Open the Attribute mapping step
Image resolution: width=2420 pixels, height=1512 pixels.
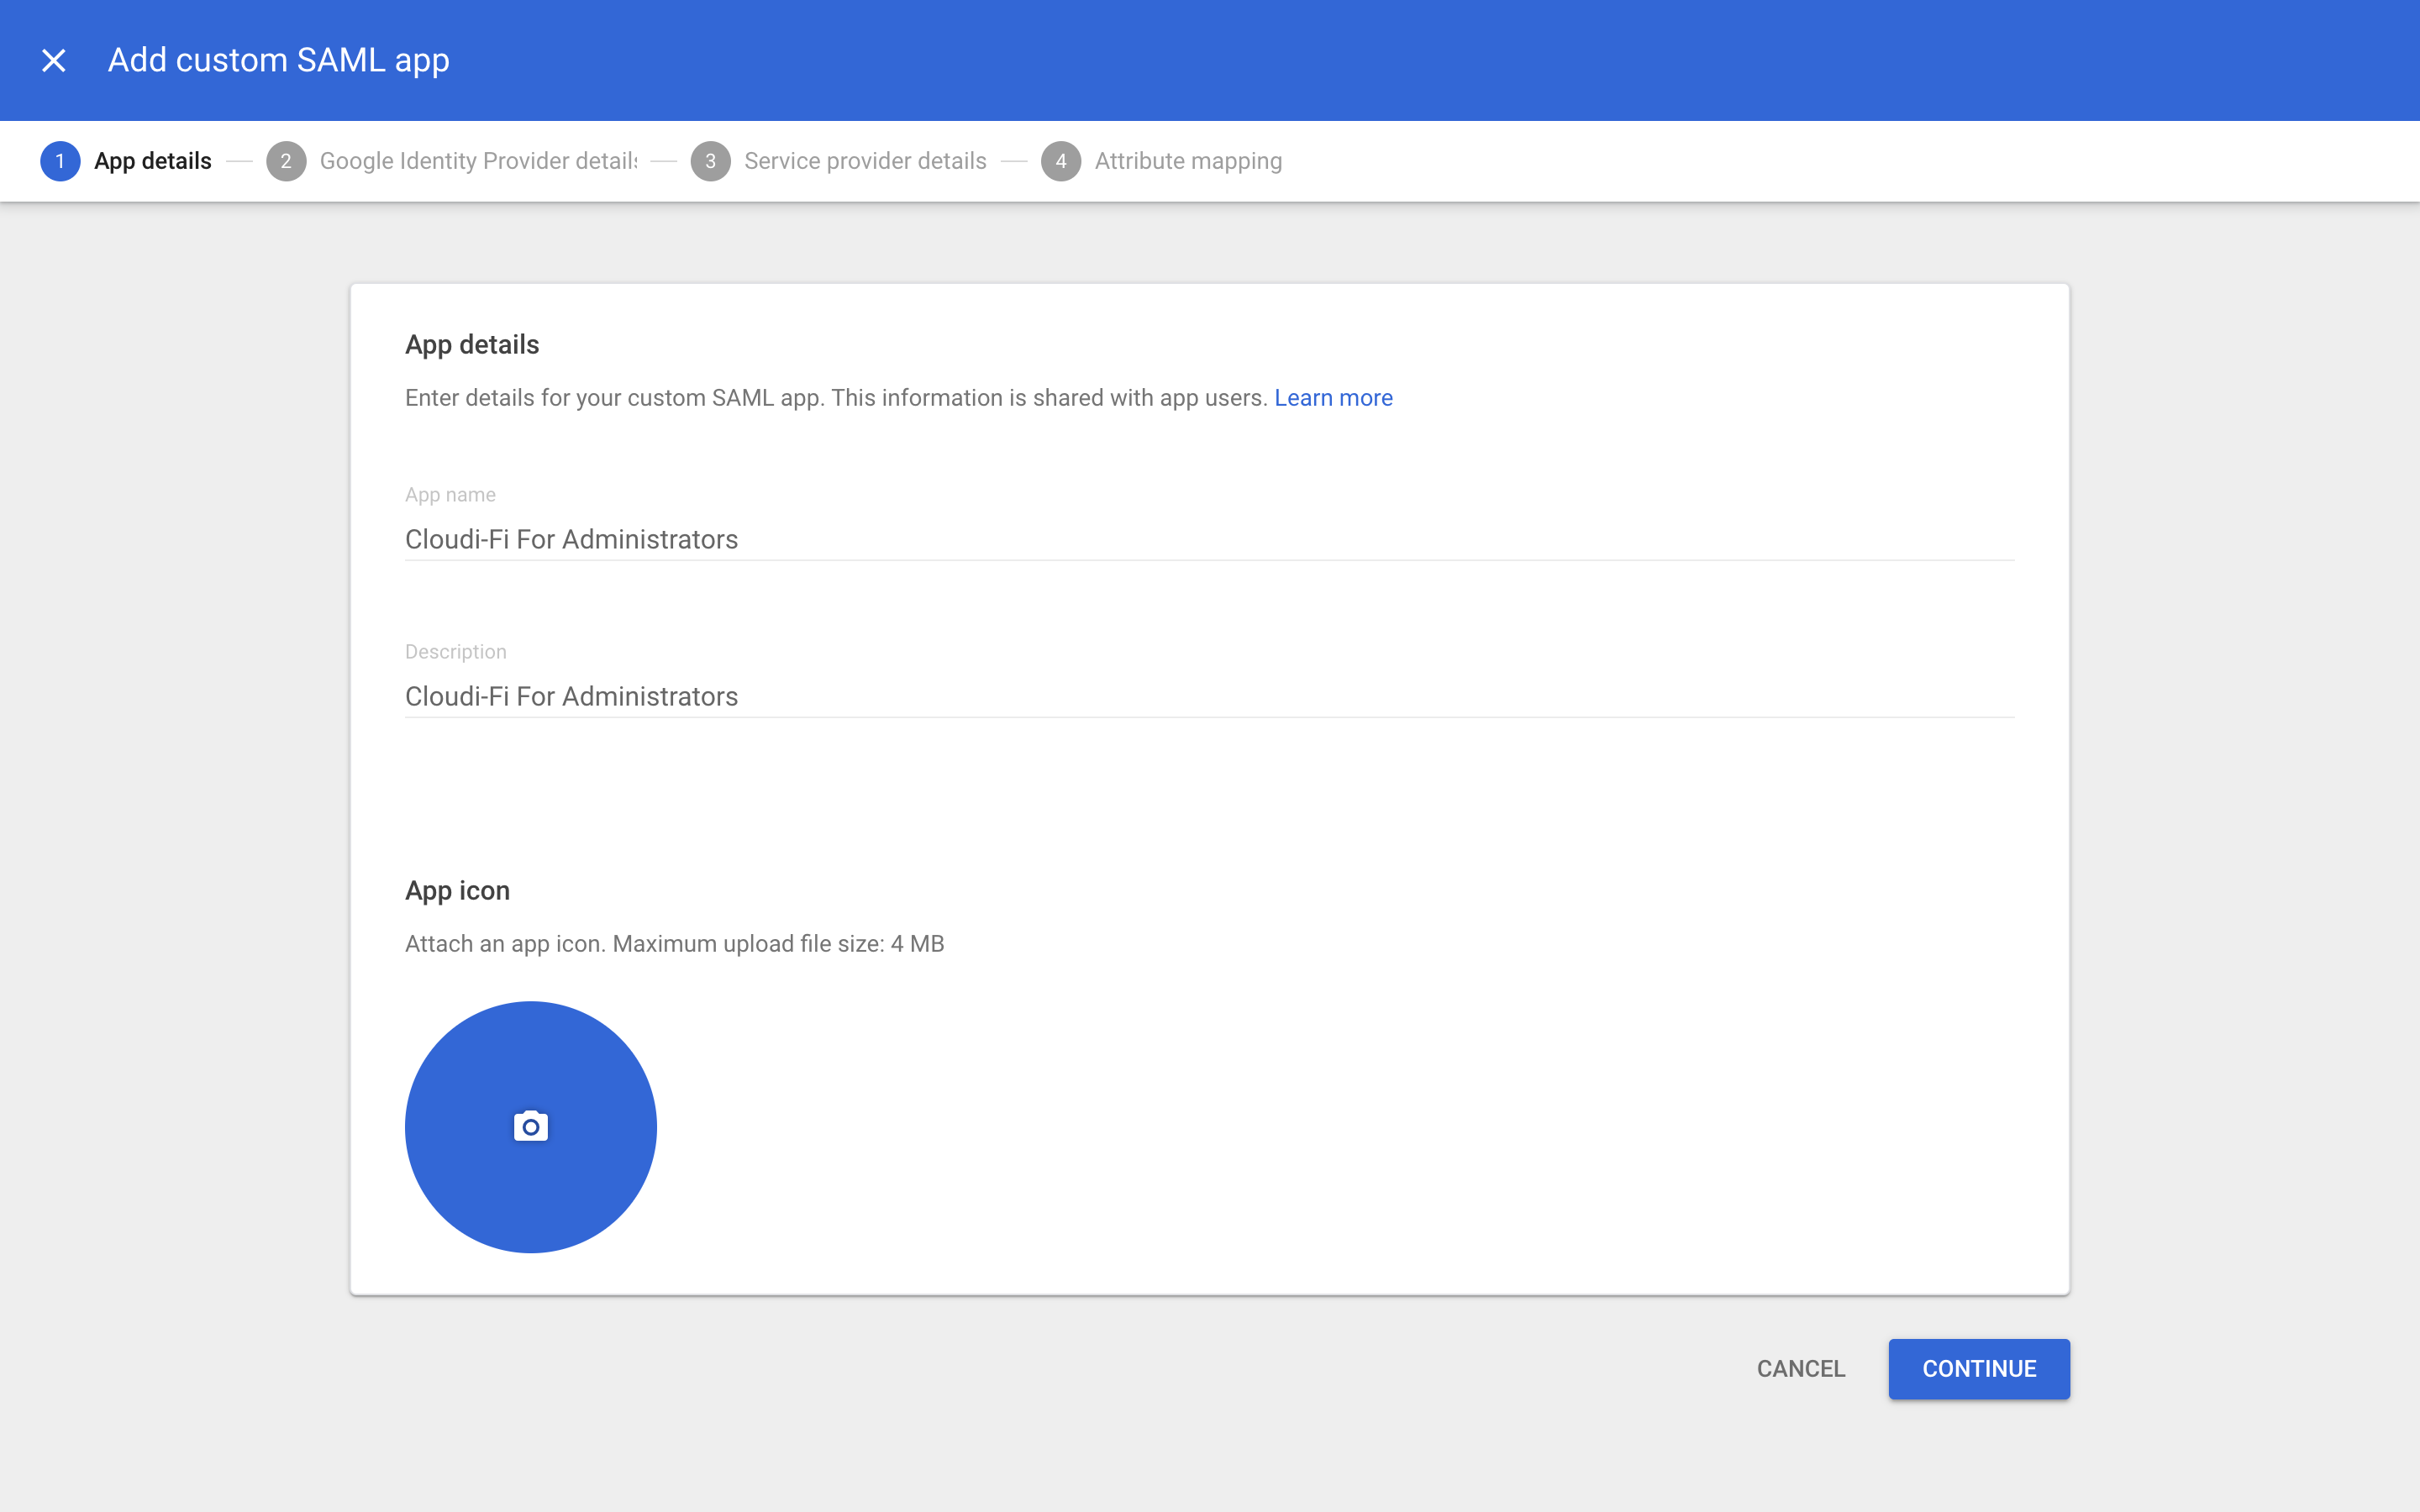point(1187,161)
